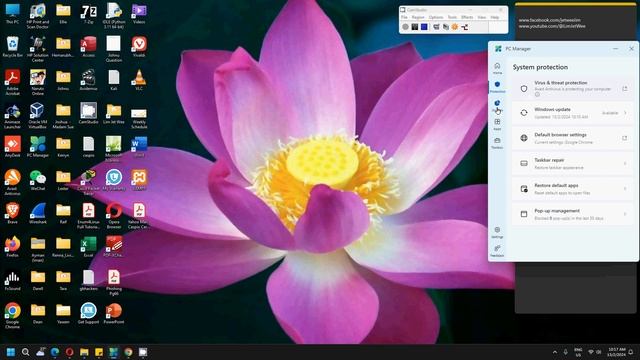Screen dimensions: 640x360
Task: Launch Microsoft Edge from taskbar
Action: pyautogui.click(x=55, y=352)
